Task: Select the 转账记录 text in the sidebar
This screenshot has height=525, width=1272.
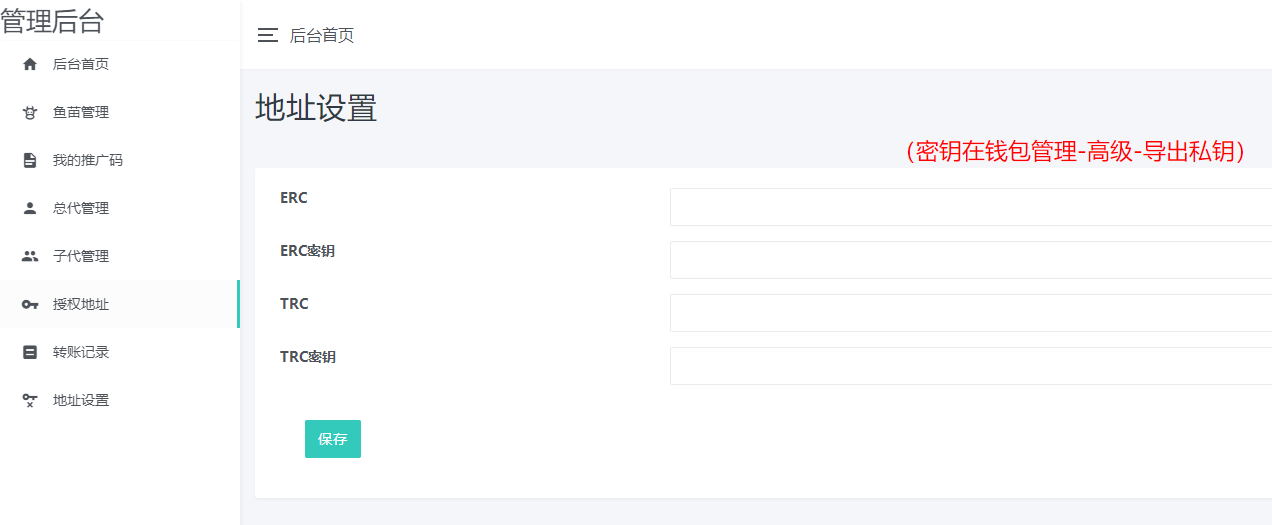Action: point(81,352)
